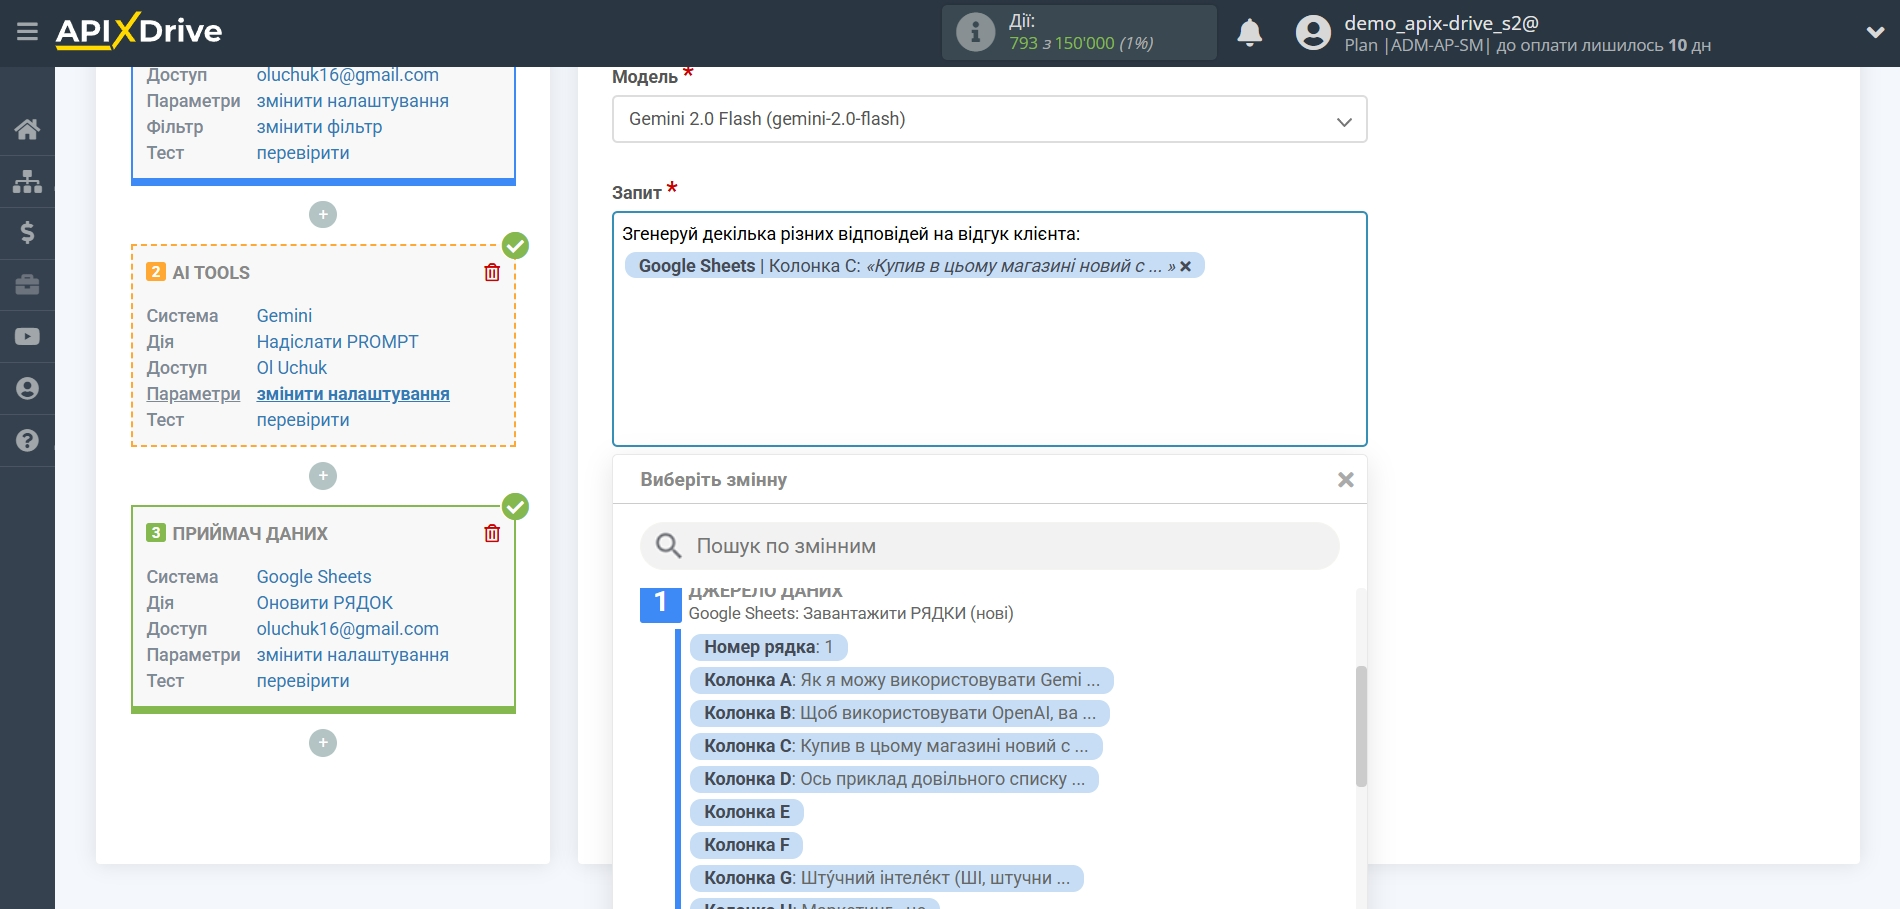Click the variable search magnifier icon
This screenshot has height=909, width=1900.
pos(668,546)
